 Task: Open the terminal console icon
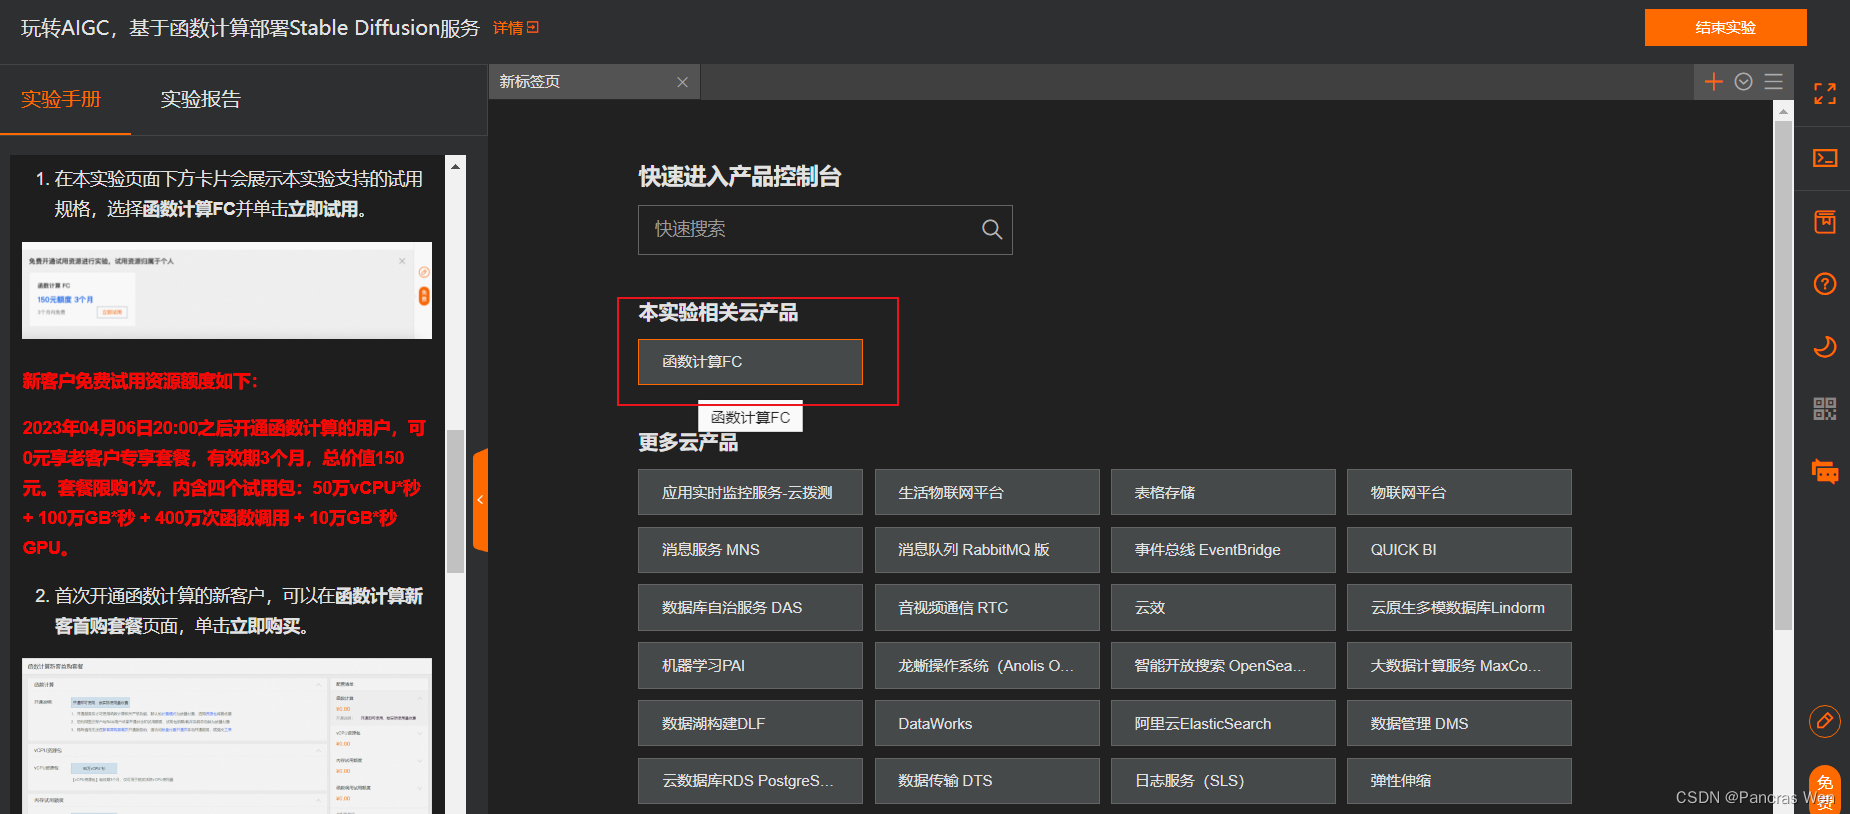pos(1825,158)
